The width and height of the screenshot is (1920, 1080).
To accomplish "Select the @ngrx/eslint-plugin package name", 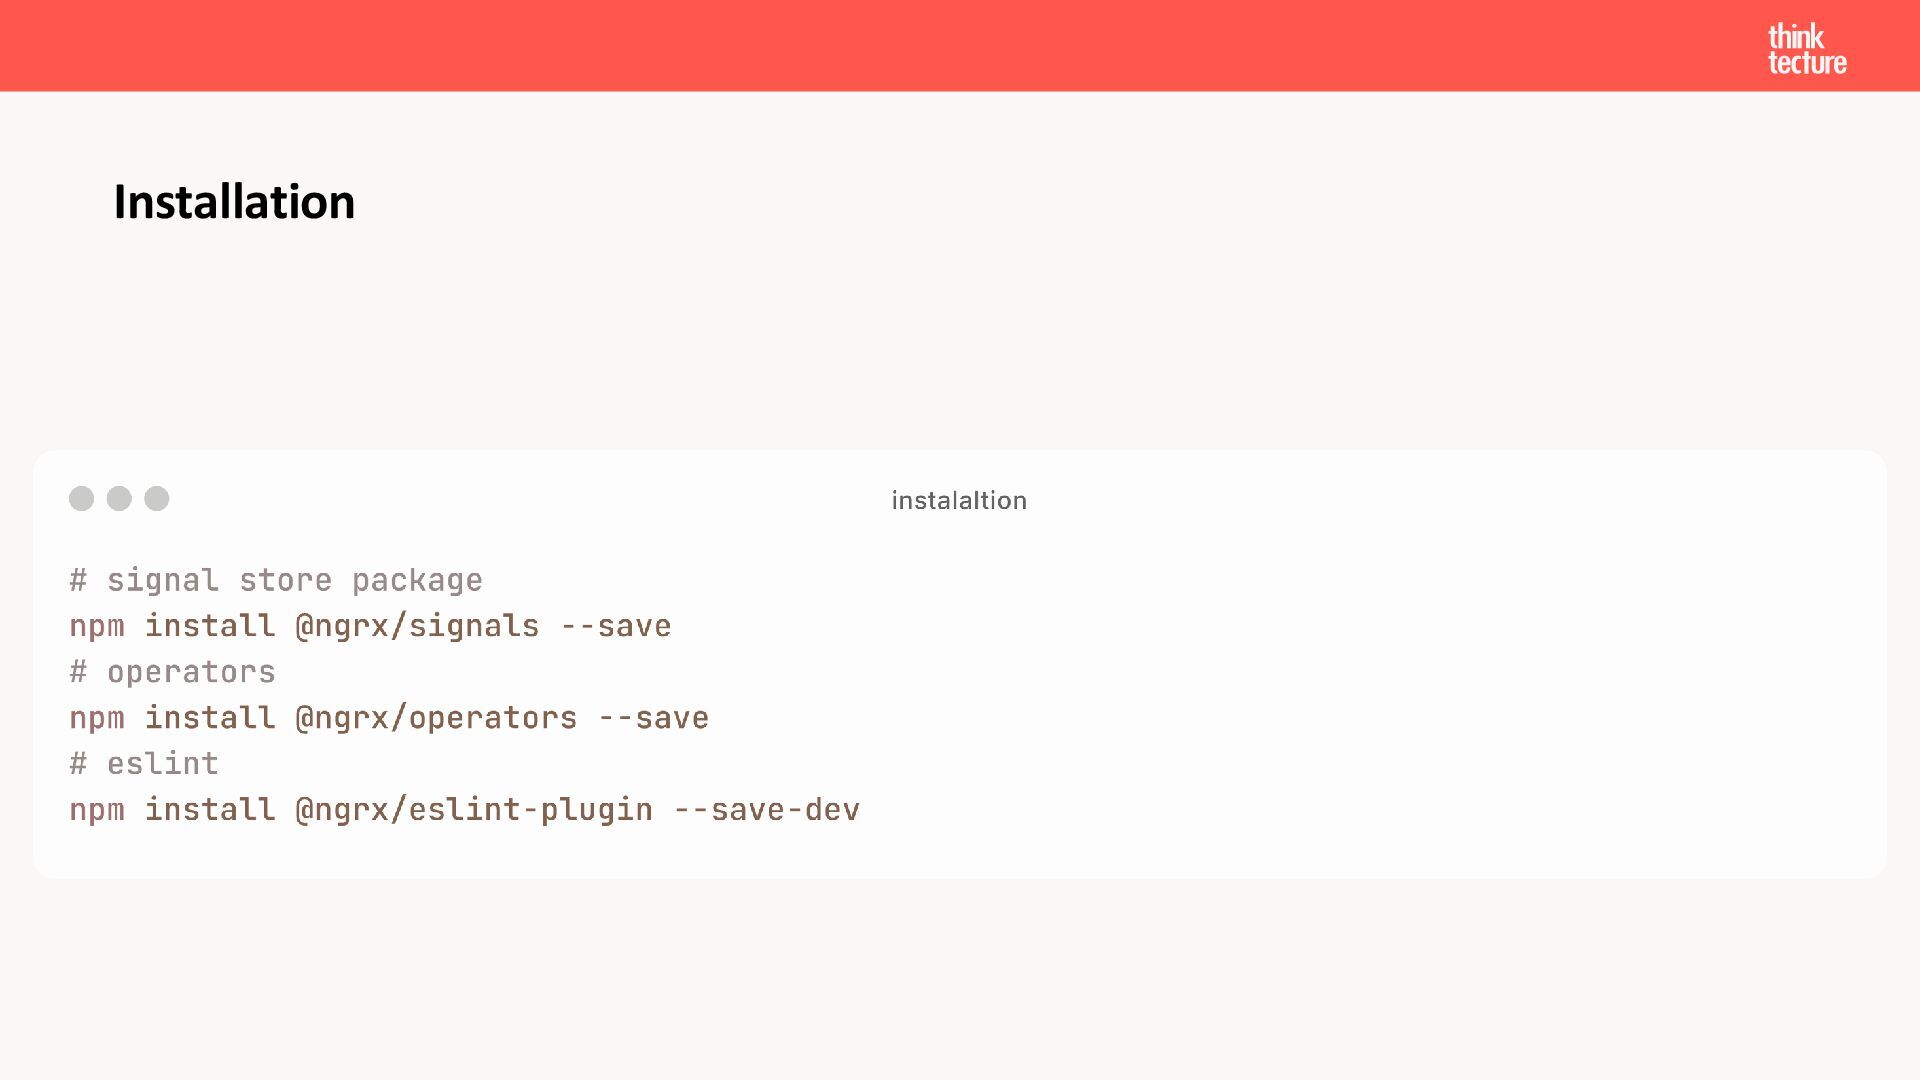I will [x=474, y=810].
